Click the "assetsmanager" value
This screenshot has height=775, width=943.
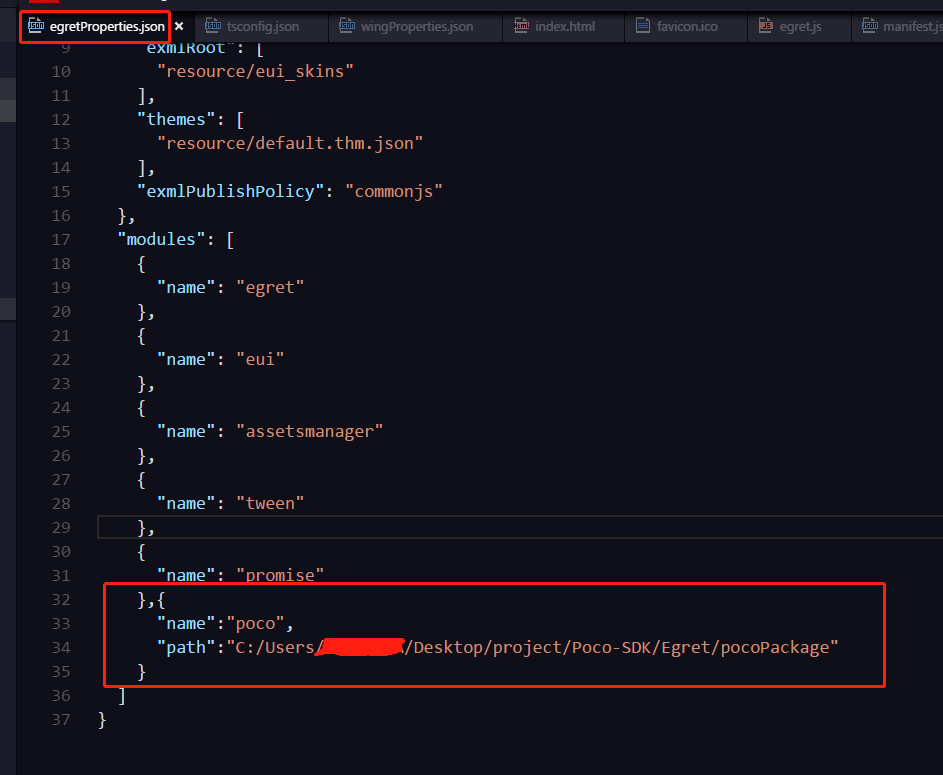click(x=310, y=432)
